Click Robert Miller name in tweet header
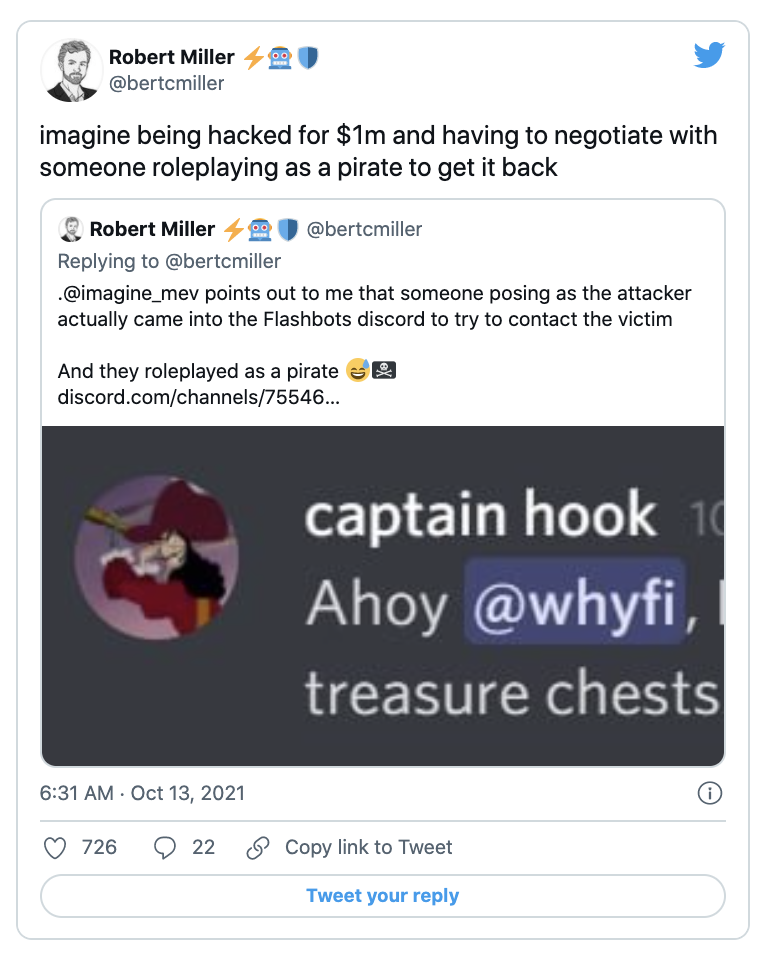This screenshot has height=962, width=770. (172, 57)
